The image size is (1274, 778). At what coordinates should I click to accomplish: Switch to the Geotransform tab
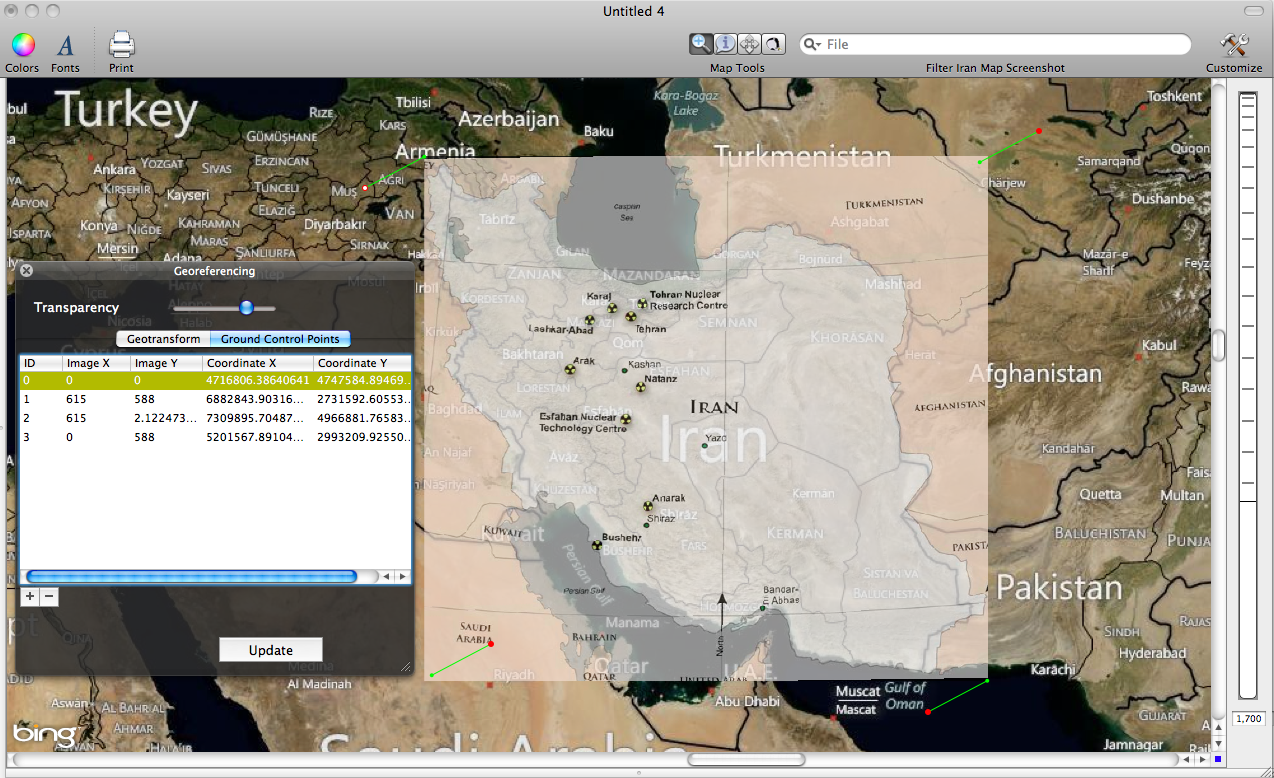pos(163,339)
